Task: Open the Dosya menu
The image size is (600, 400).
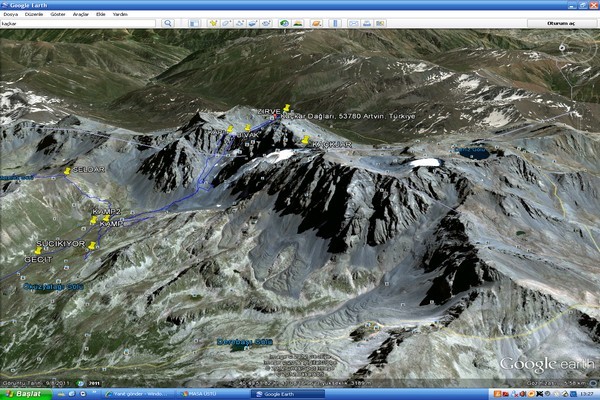Action: (10, 14)
